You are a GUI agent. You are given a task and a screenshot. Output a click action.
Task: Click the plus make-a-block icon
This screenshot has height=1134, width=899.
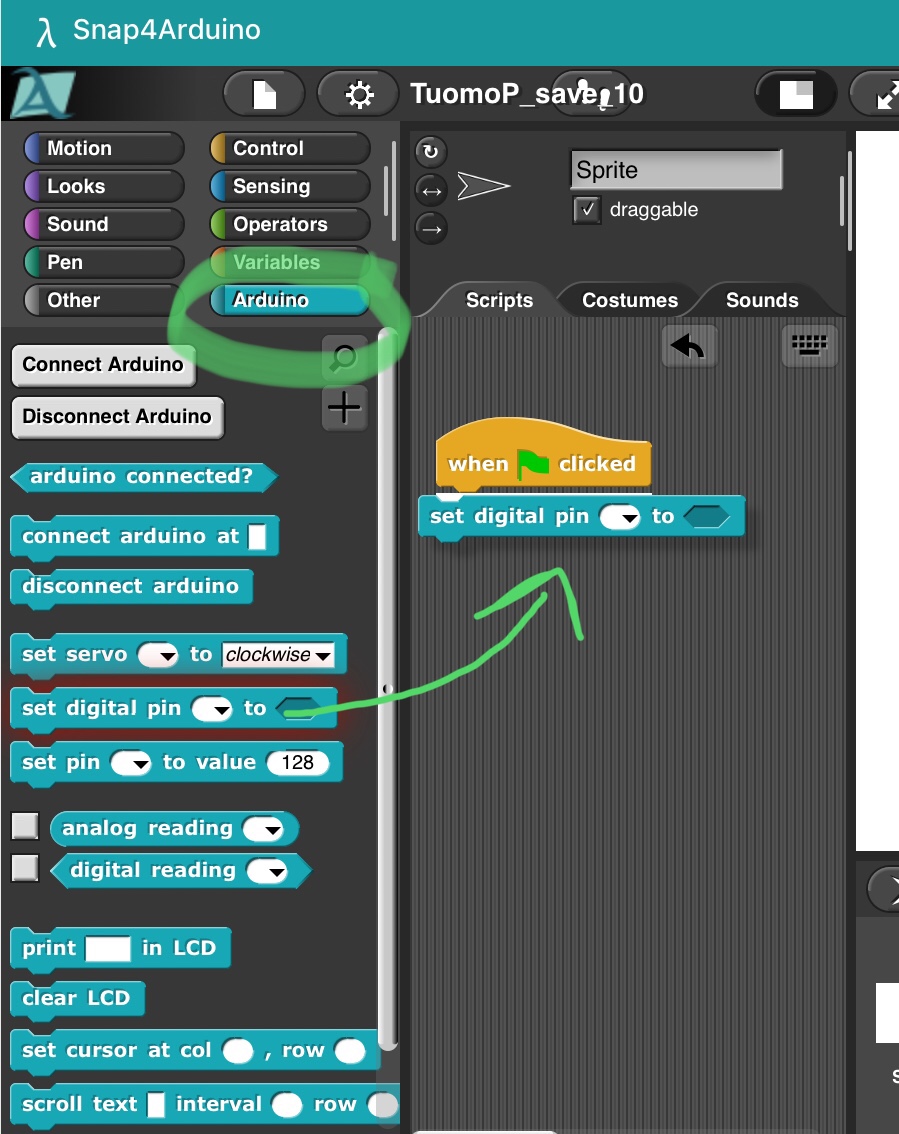344,408
